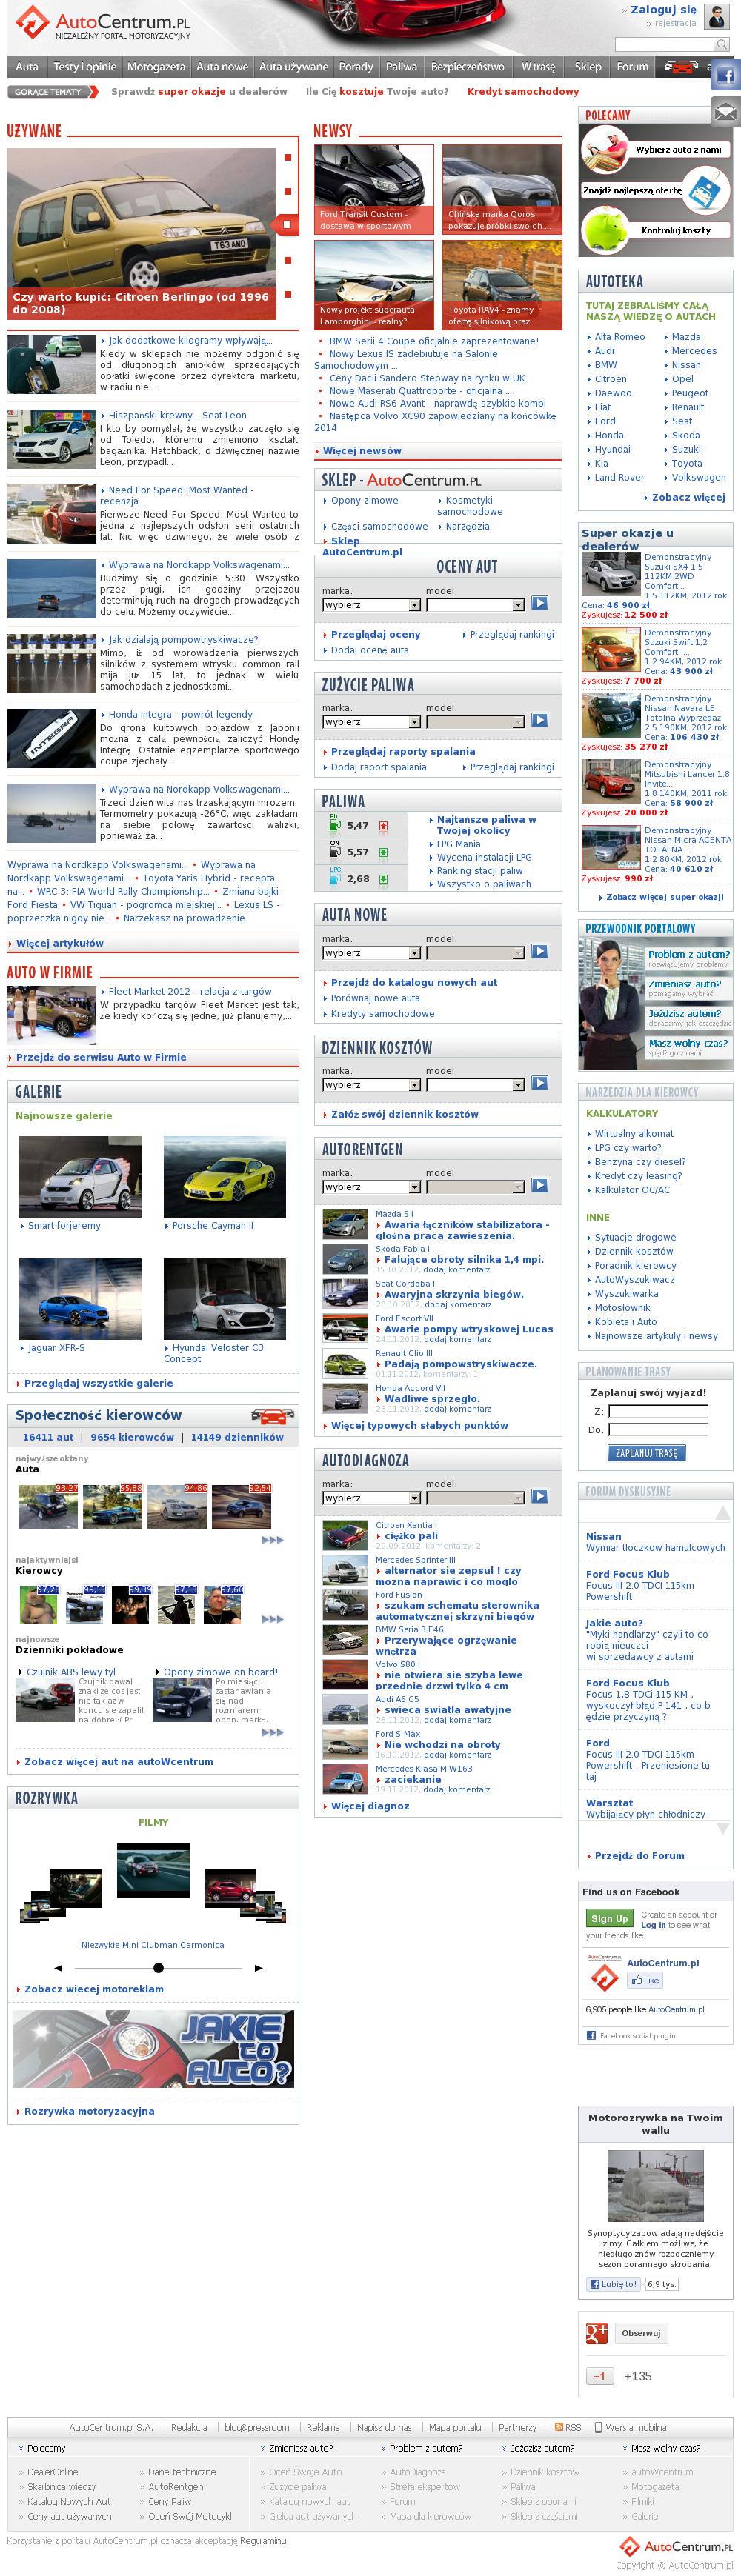Open the marka dropdown in Autodiagnoza
This screenshot has height=2576, width=741.
click(x=371, y=1498)
